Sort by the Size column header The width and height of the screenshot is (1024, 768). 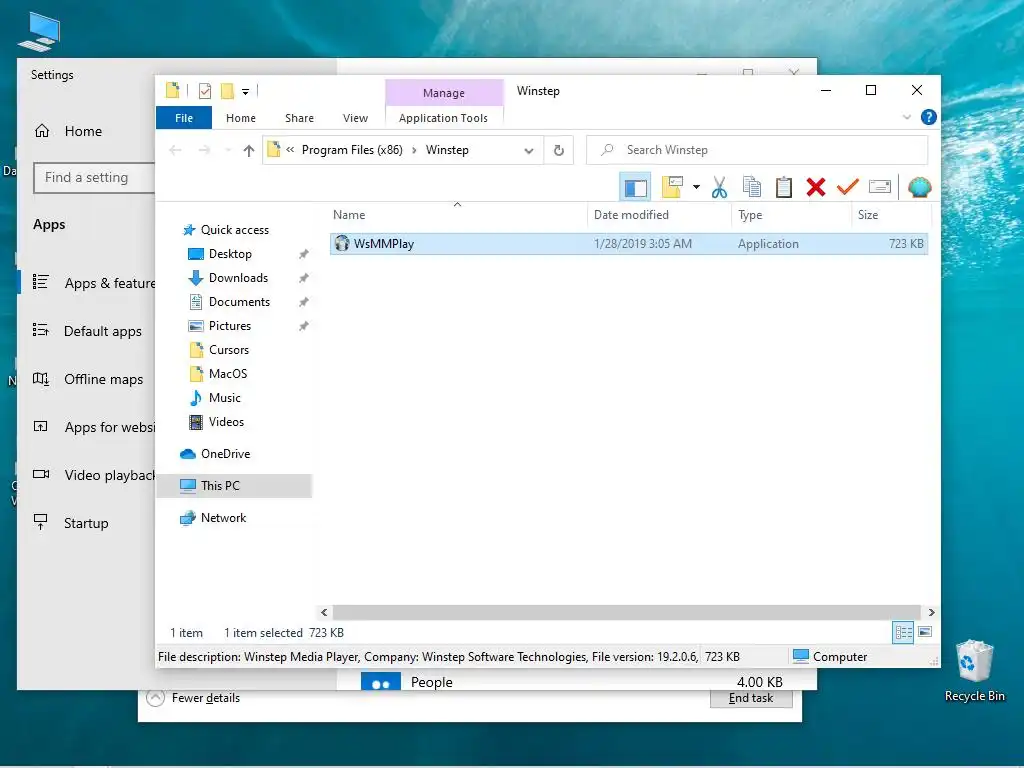tap(891, 215)
